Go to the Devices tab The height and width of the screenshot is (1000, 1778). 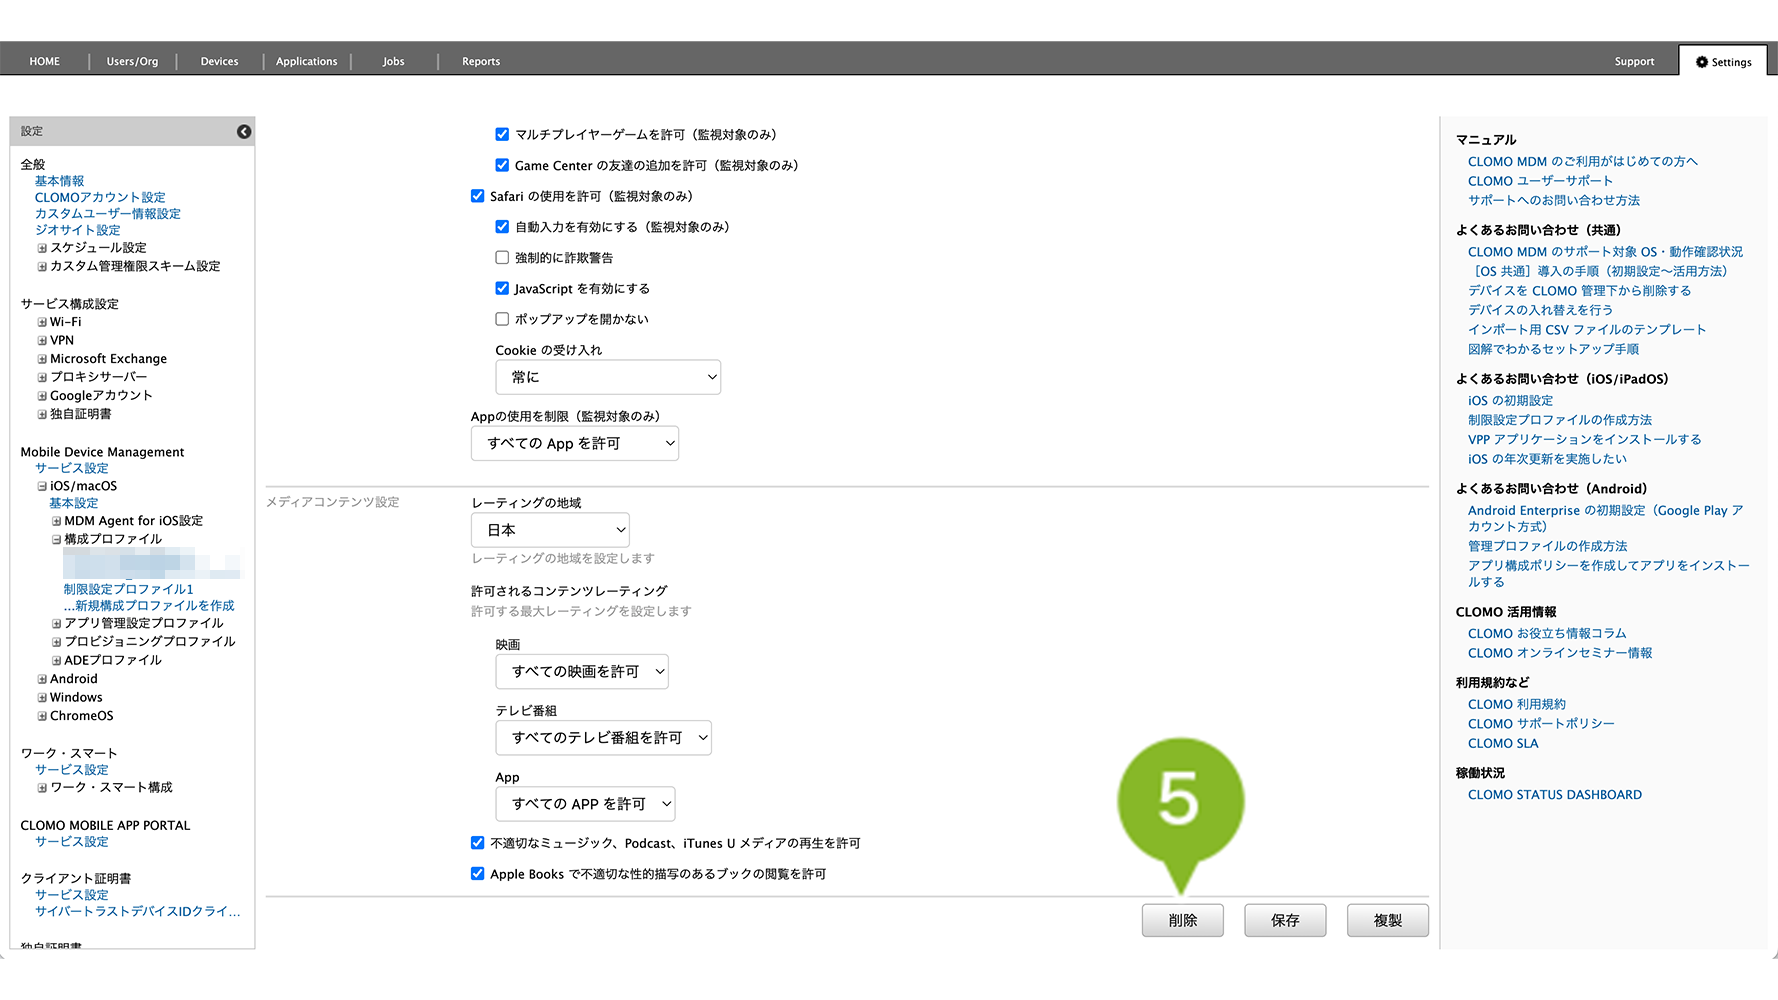coord(219,62)
